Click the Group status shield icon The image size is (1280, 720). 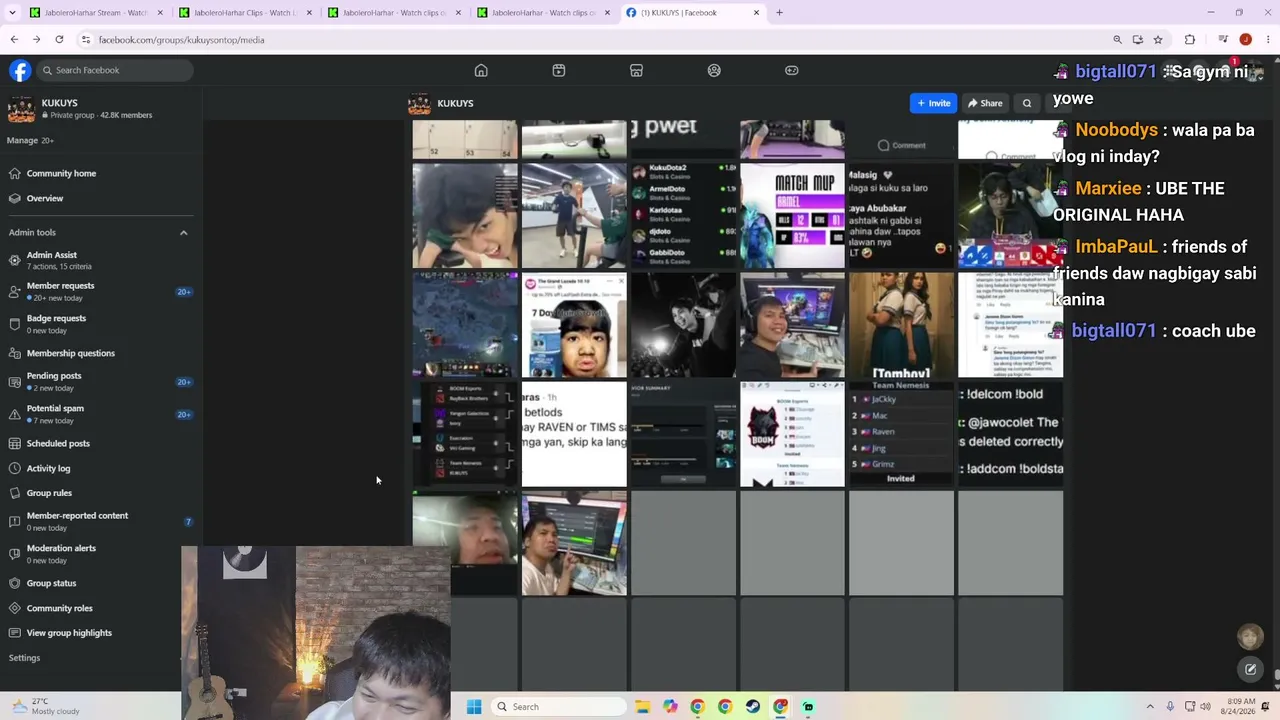click(14, 583)
